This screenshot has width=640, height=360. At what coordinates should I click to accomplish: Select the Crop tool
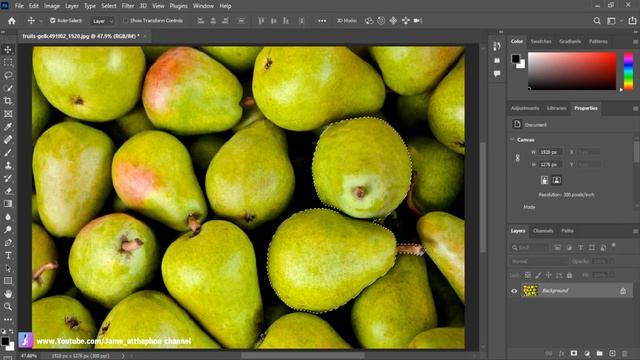(8, 101)
